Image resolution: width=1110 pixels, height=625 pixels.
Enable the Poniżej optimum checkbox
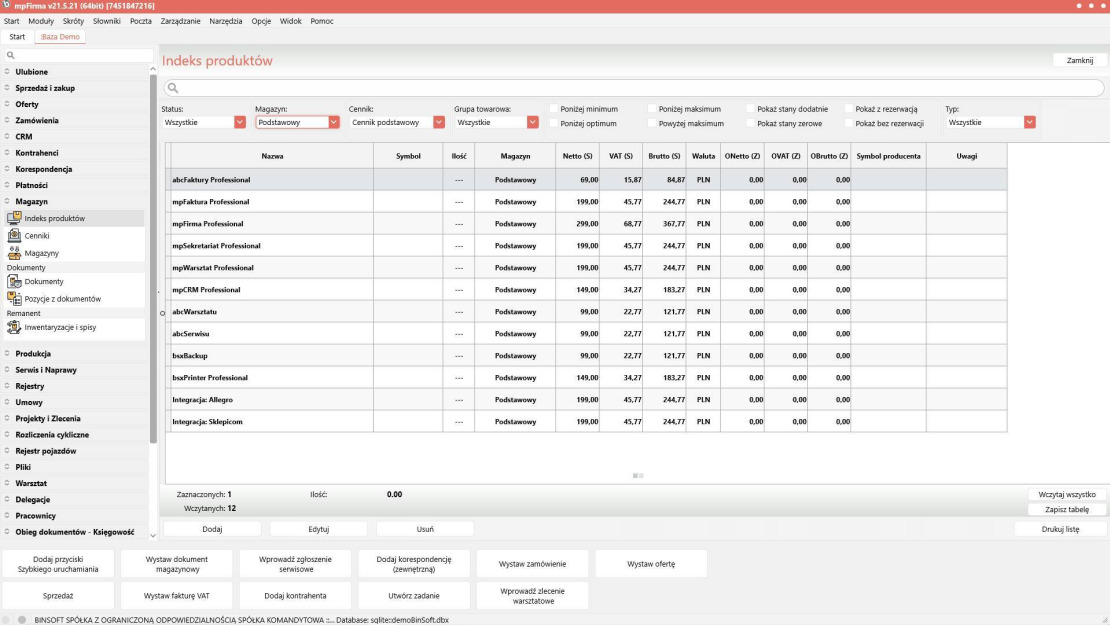point(554,123)
